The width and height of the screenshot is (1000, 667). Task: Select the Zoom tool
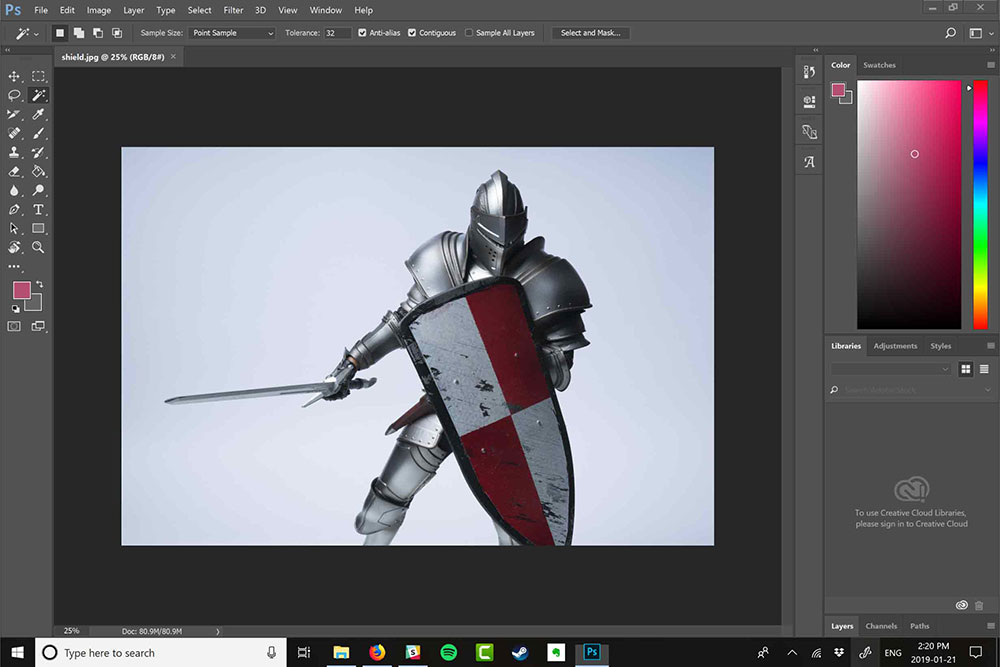pyautogui.click(x=38, y=247)
